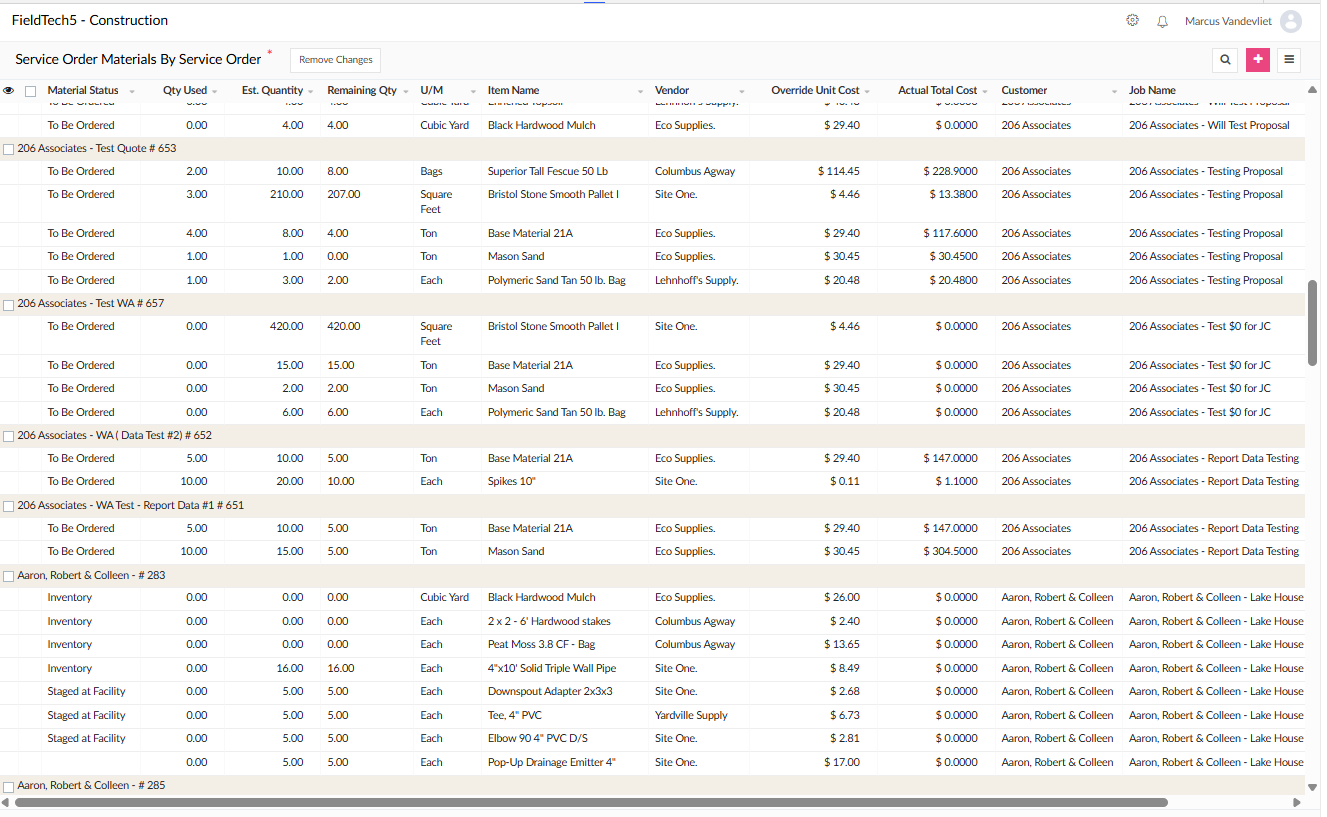This screenshot has height=817, width=1327.
Task: Click the horizontal scrollbar thumb
Action: [x=591, y=802]
